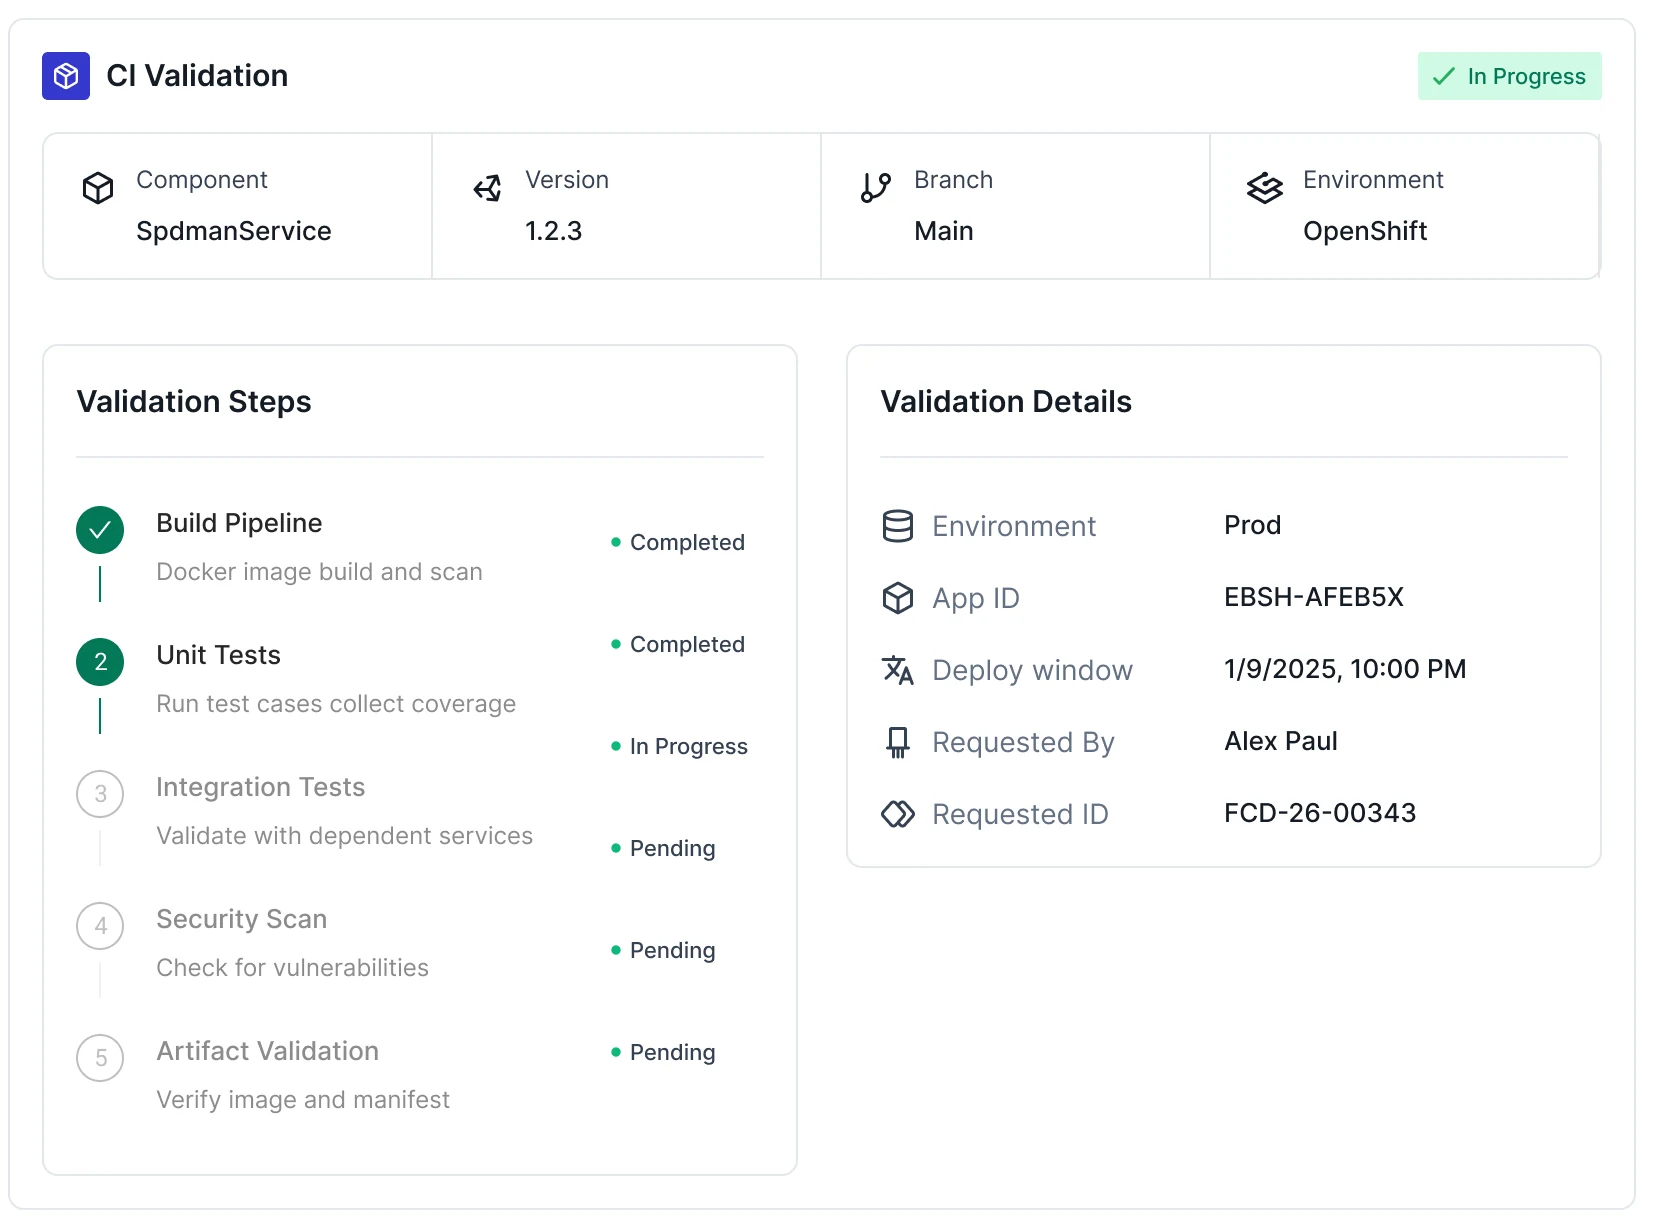Select the Build Pipeline step title
1660x1220 pixels.
(239, 523)
